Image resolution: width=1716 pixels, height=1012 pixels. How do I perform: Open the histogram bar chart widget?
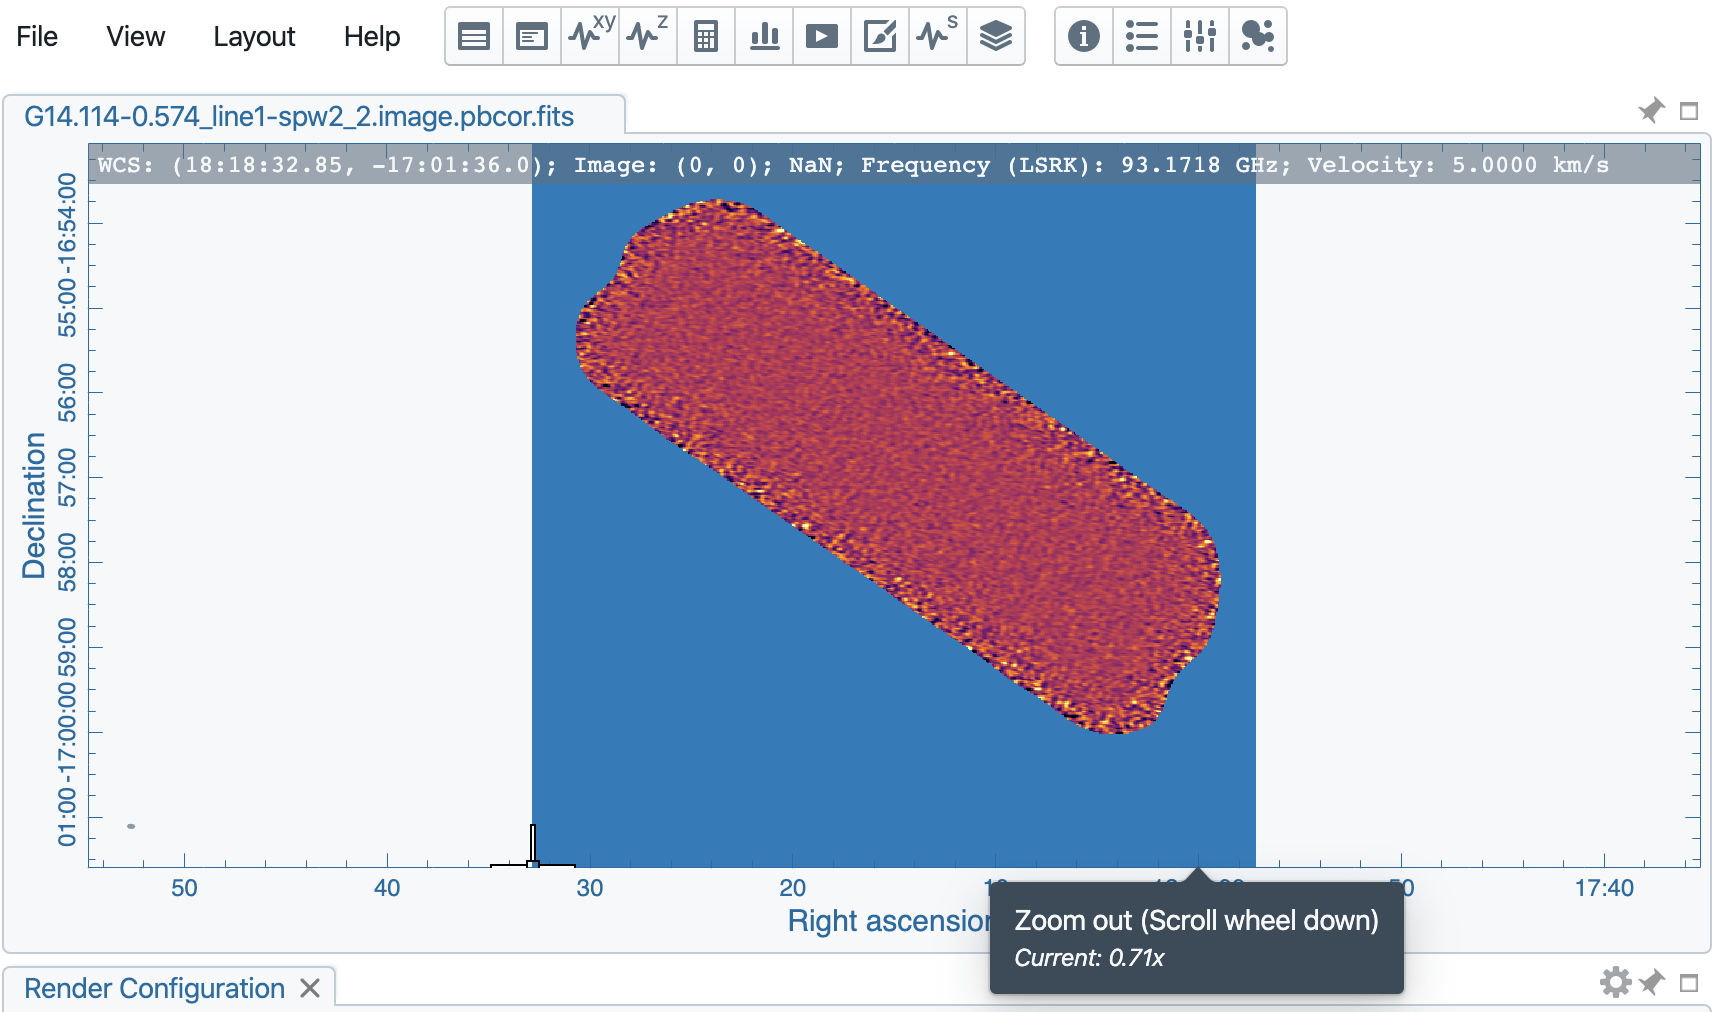[764, 37]
